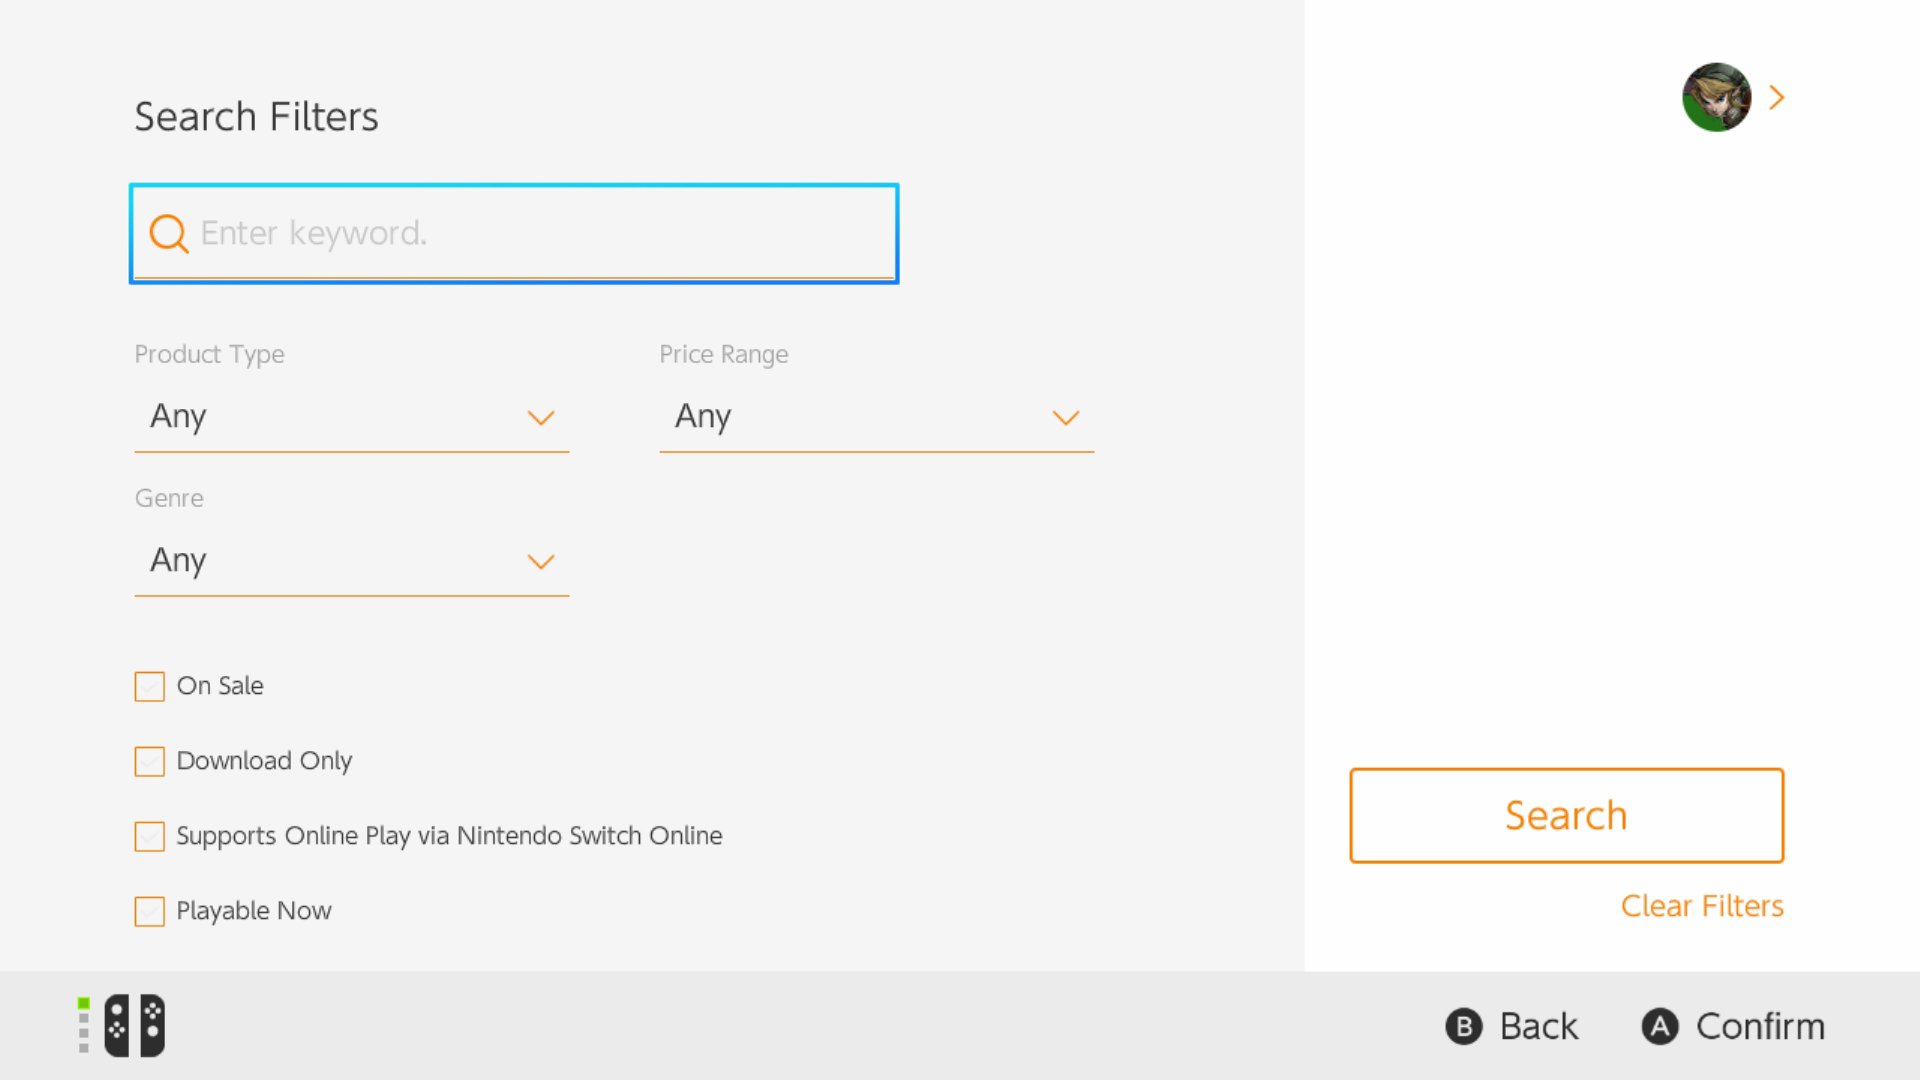Open the Product Type dropdown

(351, 417)
